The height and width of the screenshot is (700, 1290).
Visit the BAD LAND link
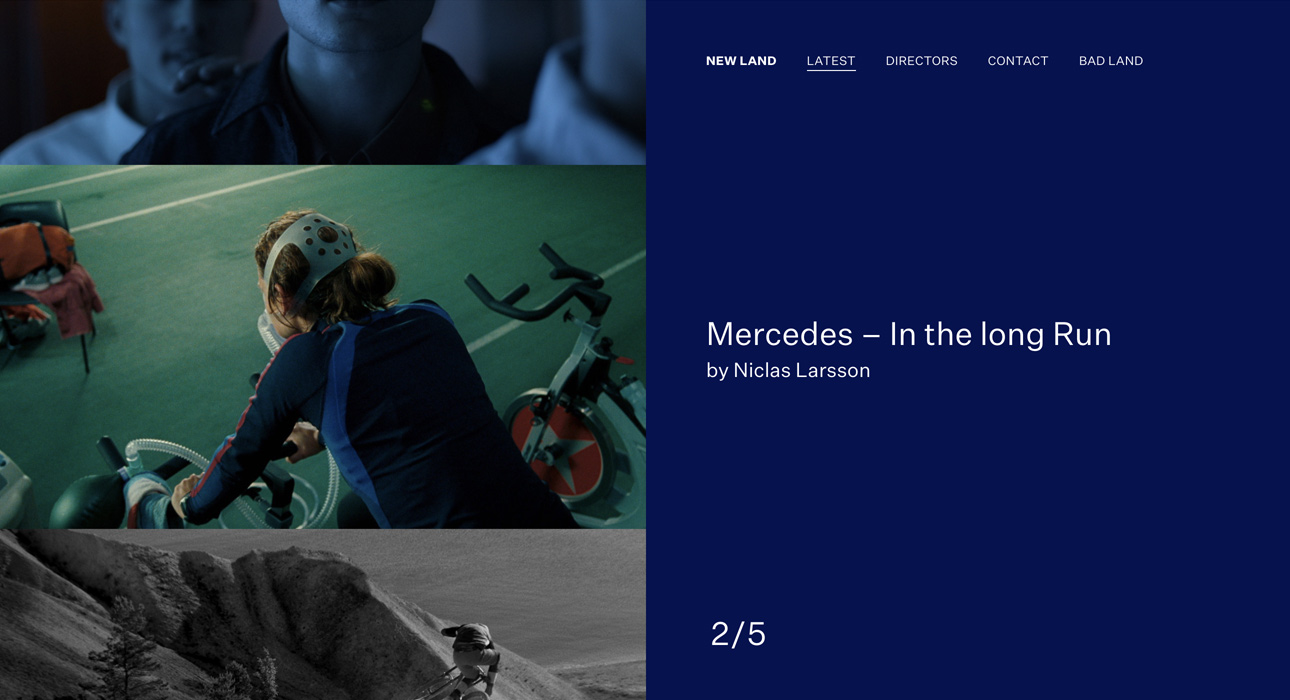1111,61
